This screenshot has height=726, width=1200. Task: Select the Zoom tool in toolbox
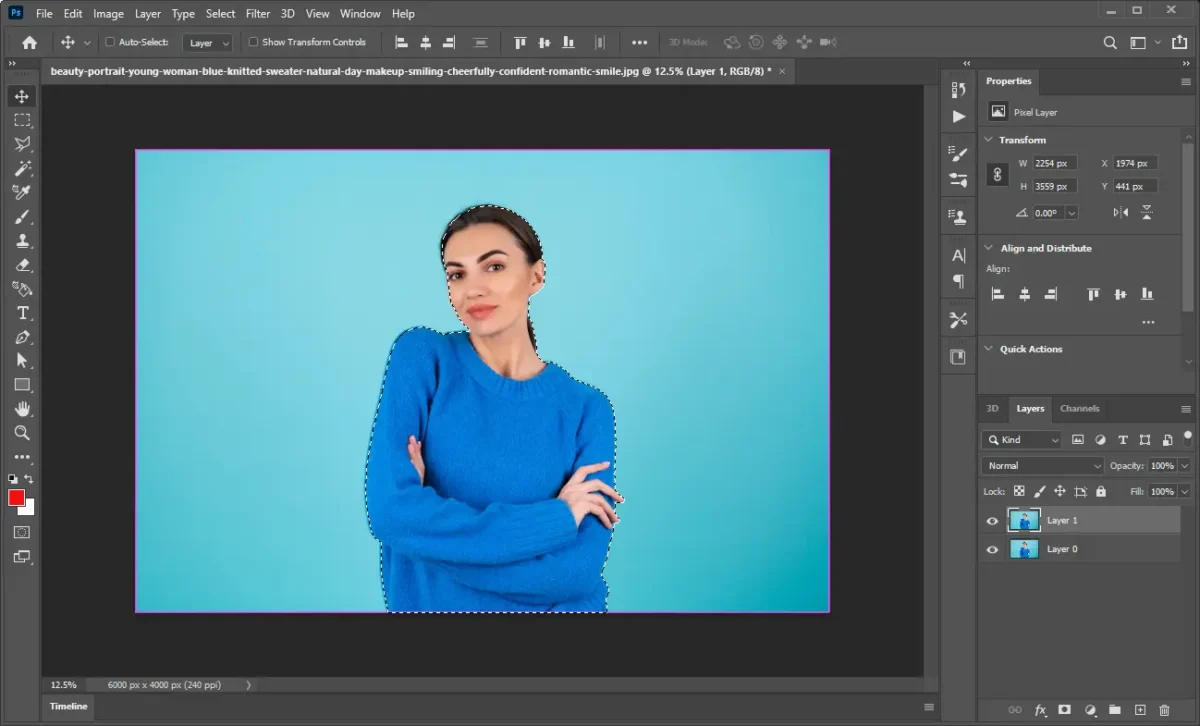click(x=22, y=433)
